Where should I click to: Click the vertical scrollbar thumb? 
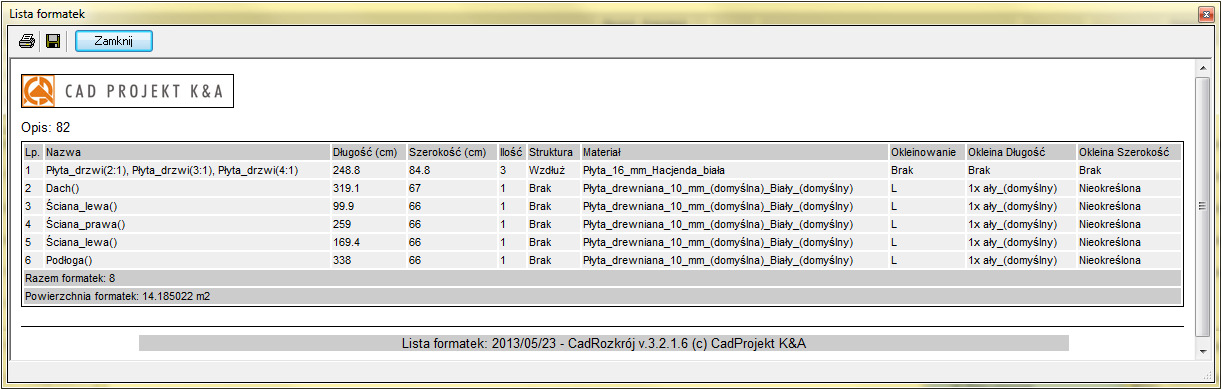click(x=1202, y=207)
